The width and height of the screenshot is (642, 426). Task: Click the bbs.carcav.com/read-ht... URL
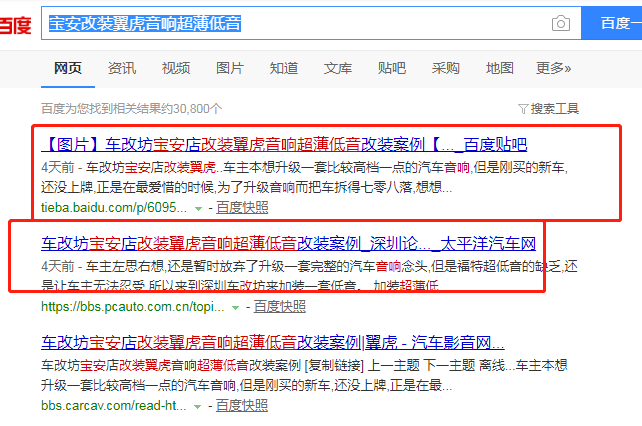(x=114, y=406)
